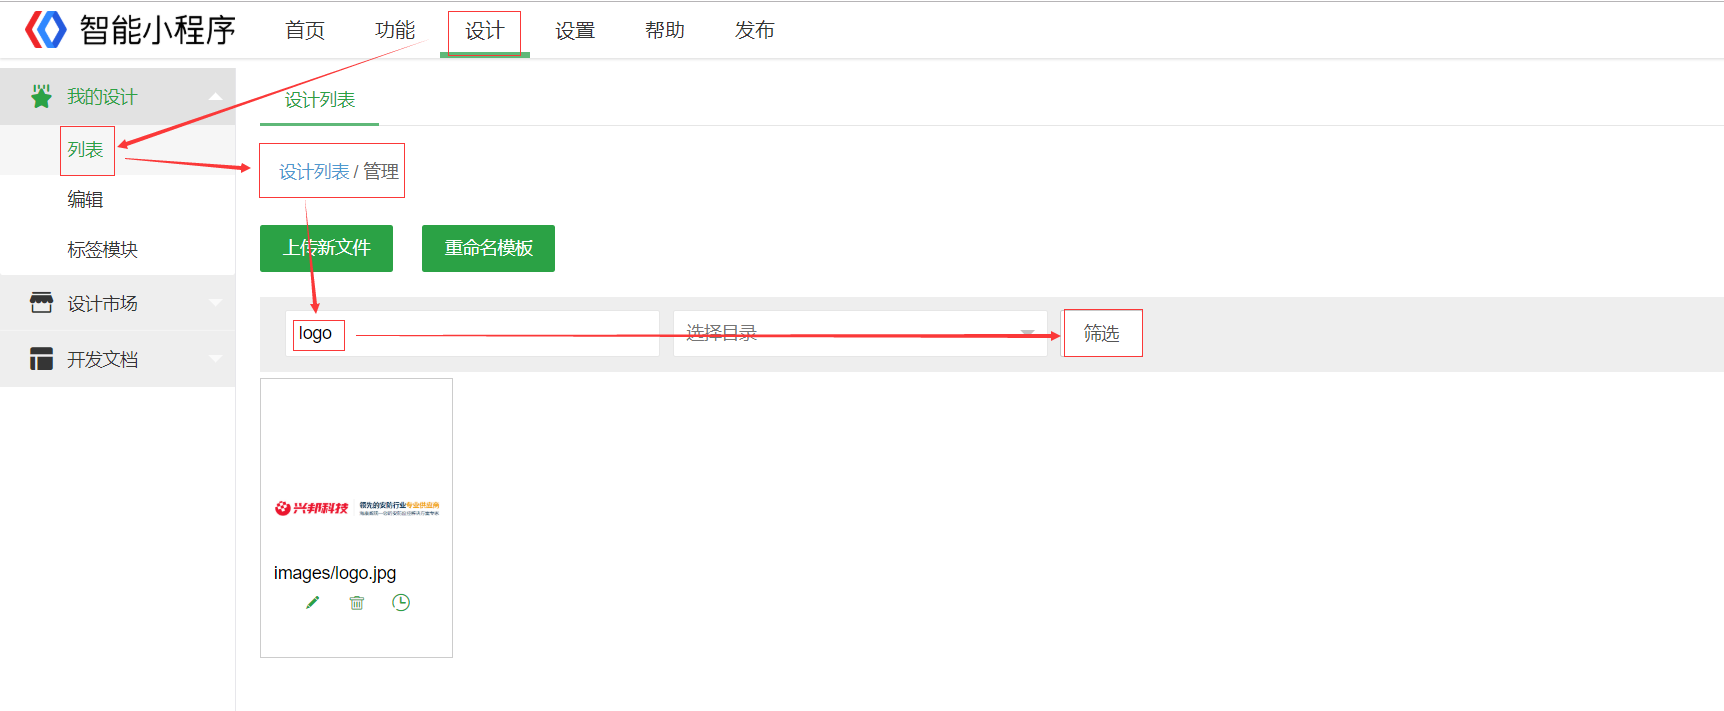Switch to the 设置 top menu
1724x711 pixels.
575,30
